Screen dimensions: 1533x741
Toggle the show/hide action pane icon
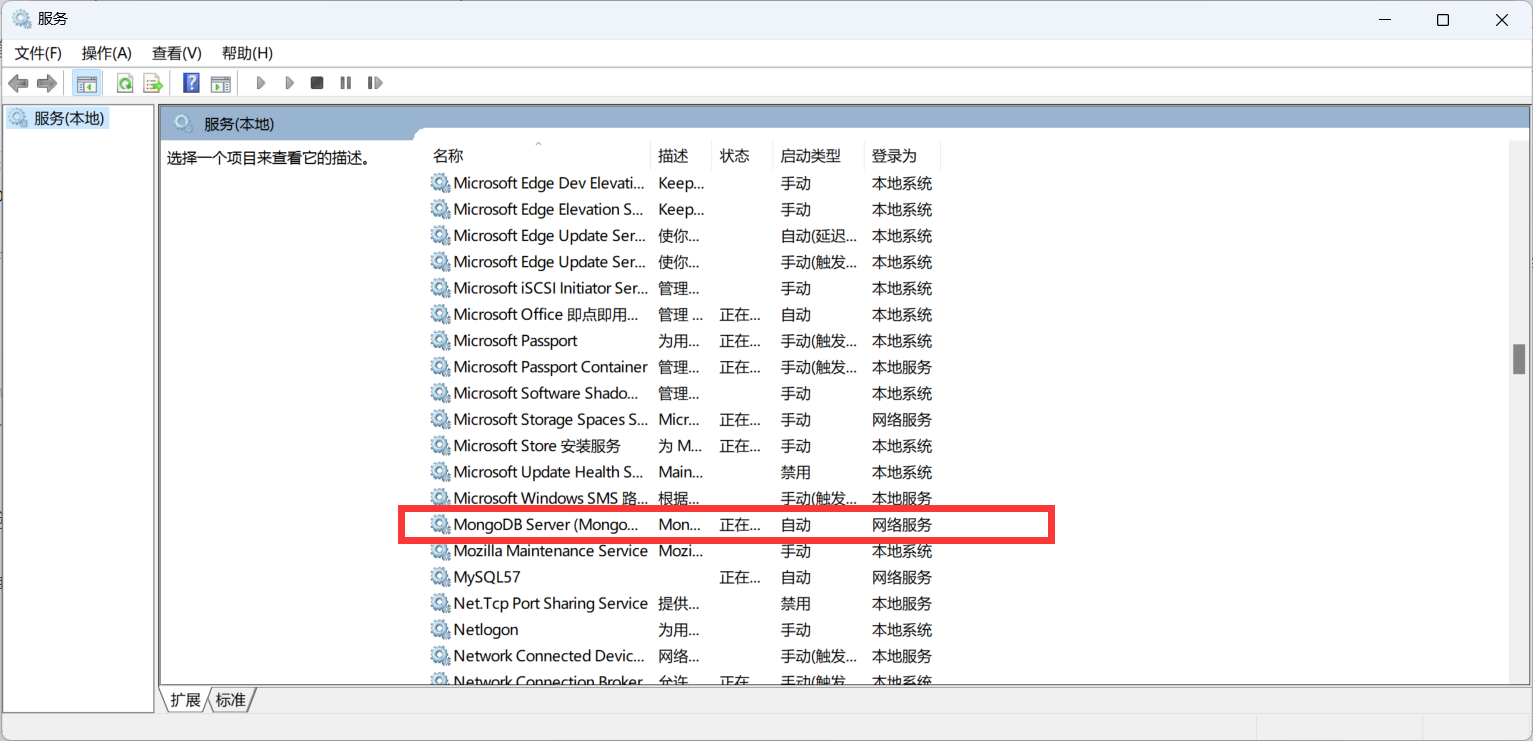[220, 83]
